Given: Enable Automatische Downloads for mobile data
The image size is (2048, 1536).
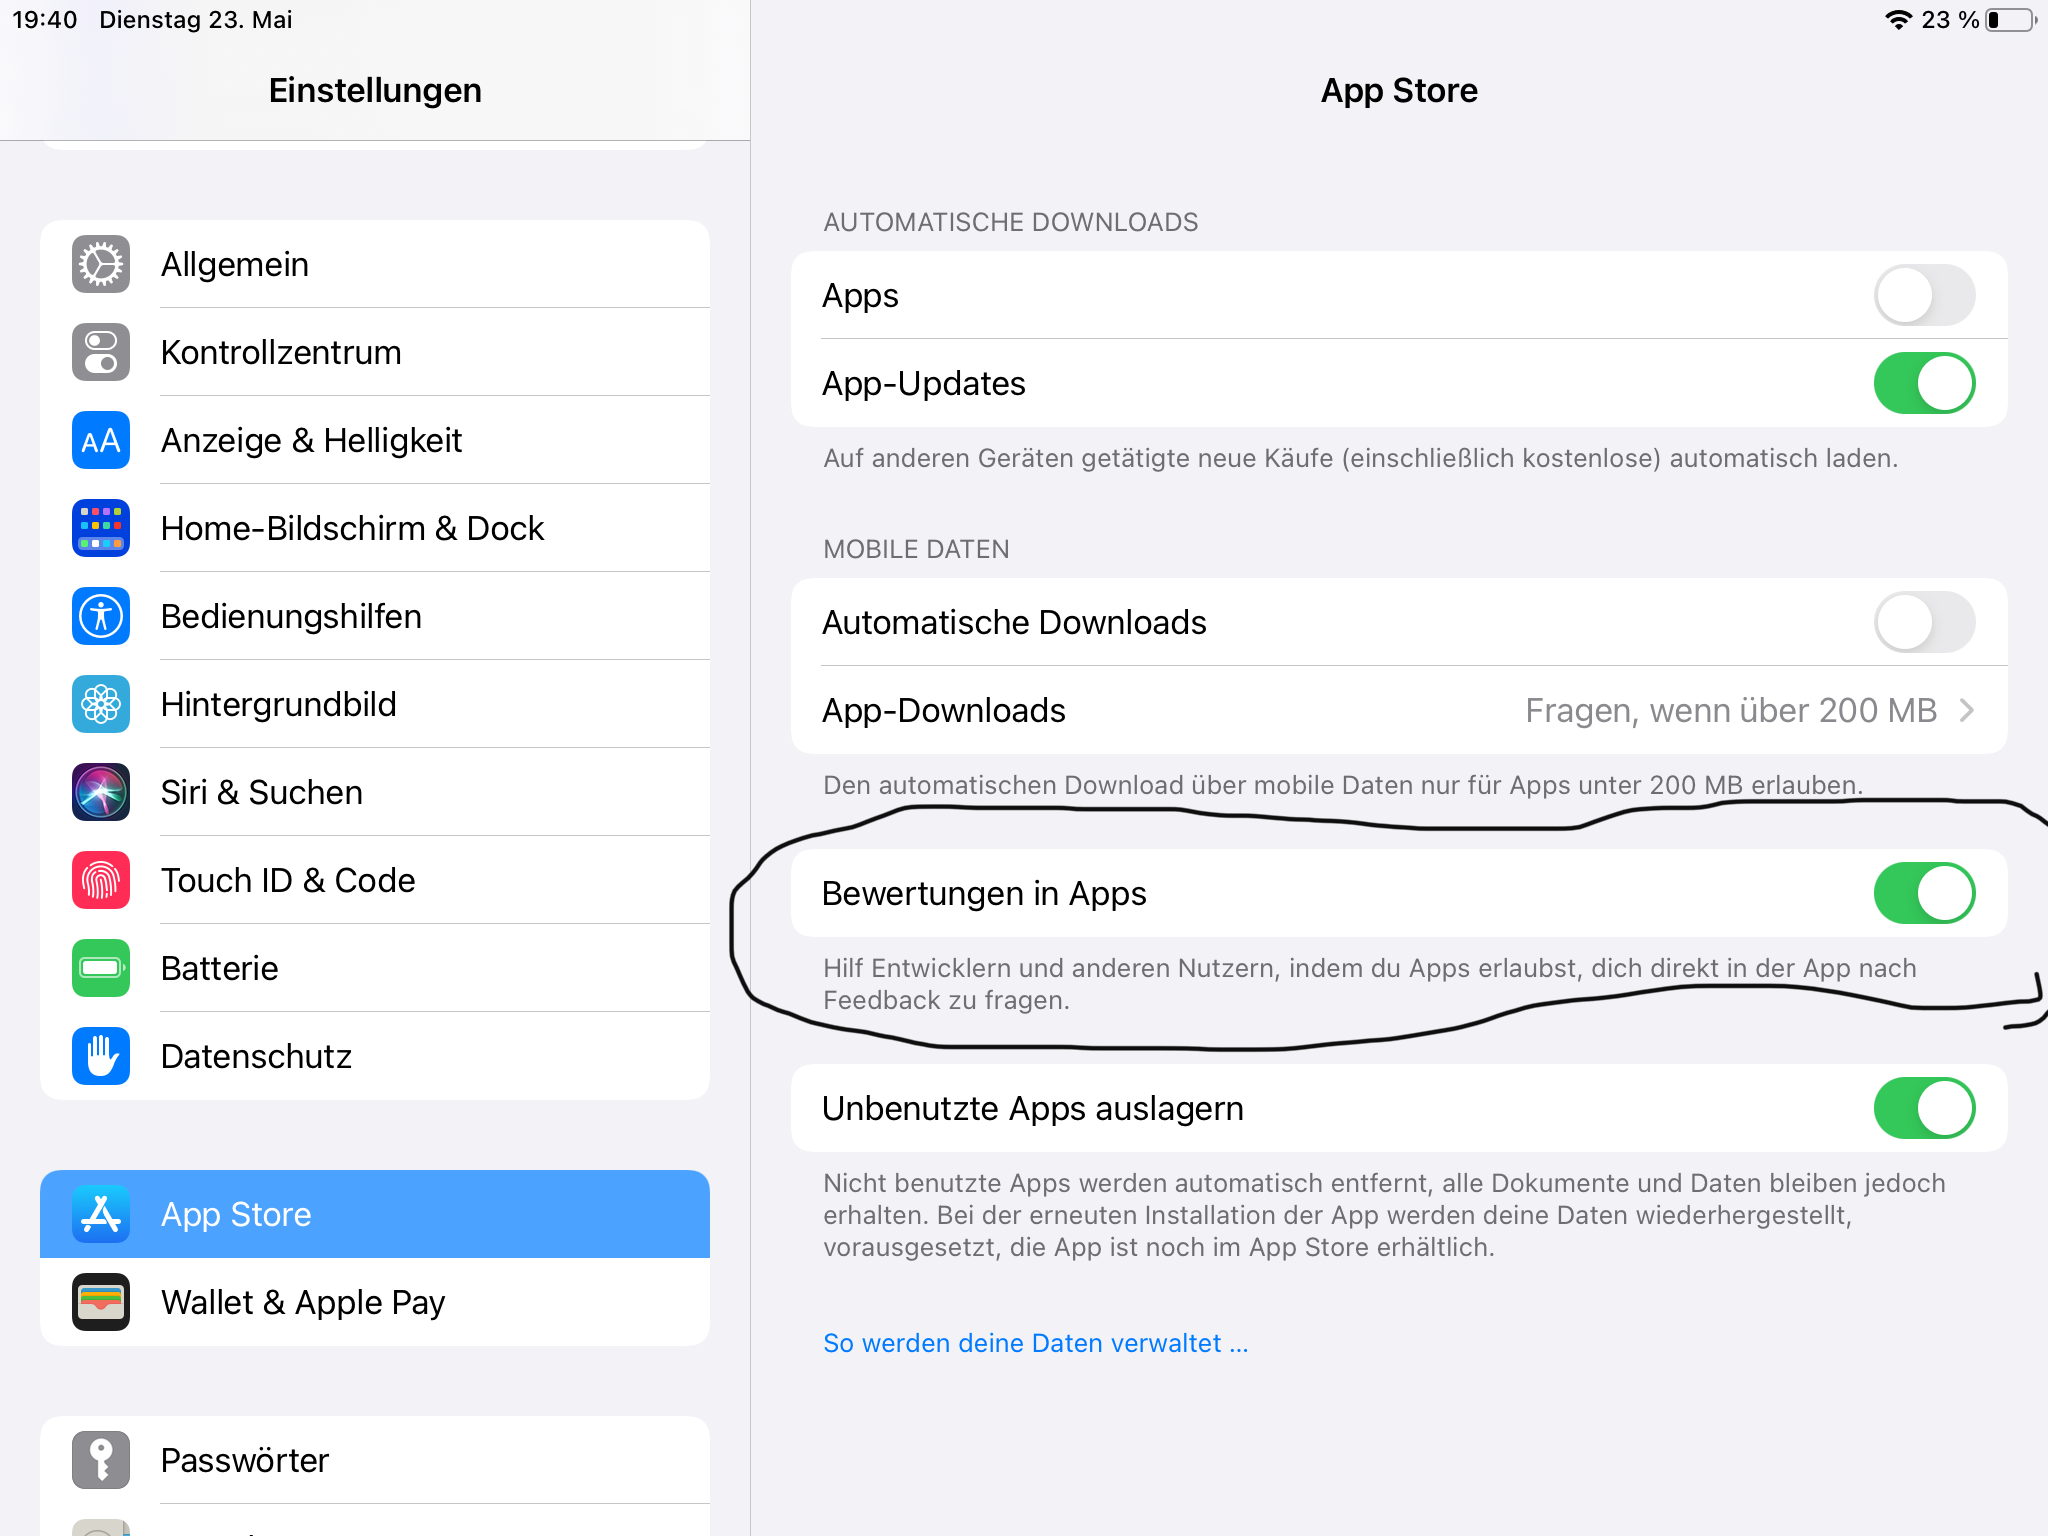Looking at the screenshot, I should (x=1923, y=622).
